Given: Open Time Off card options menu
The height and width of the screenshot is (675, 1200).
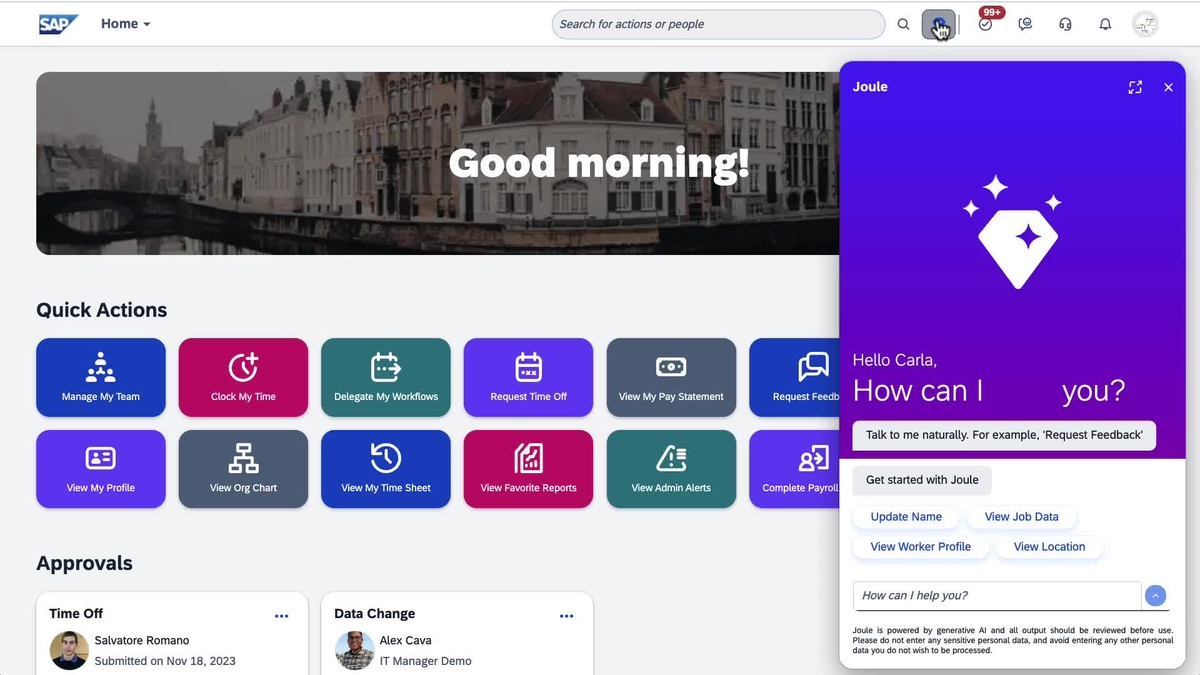Looking at the screenshot, I should 281,616.
